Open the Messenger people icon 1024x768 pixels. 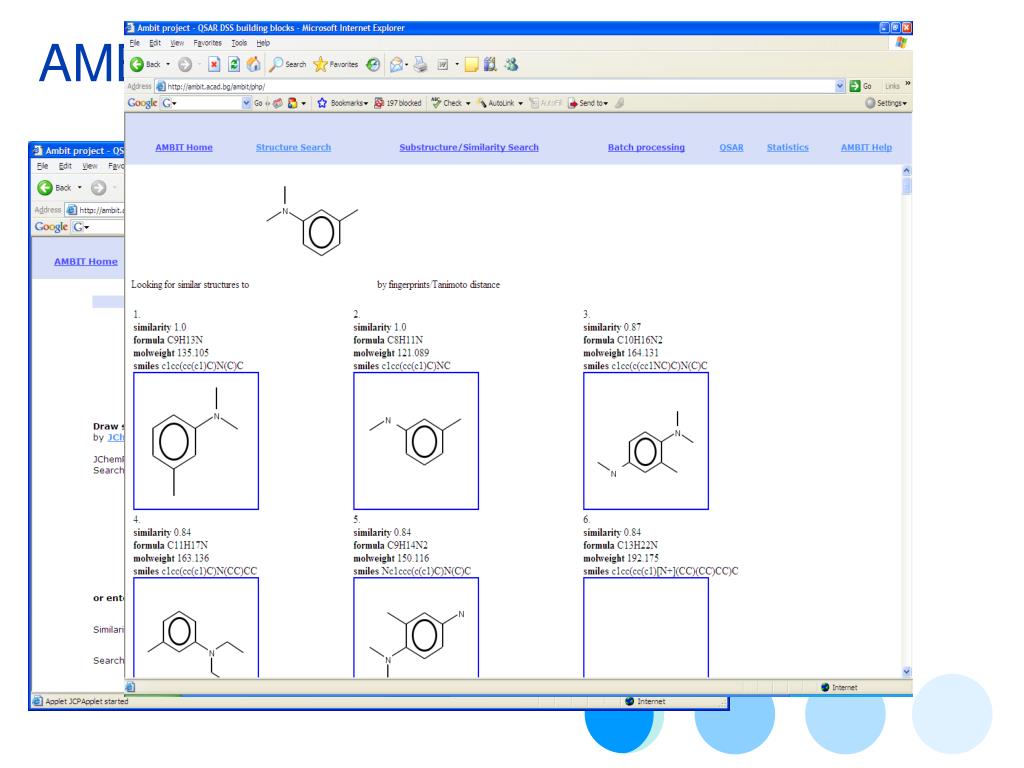coord(511,64)
